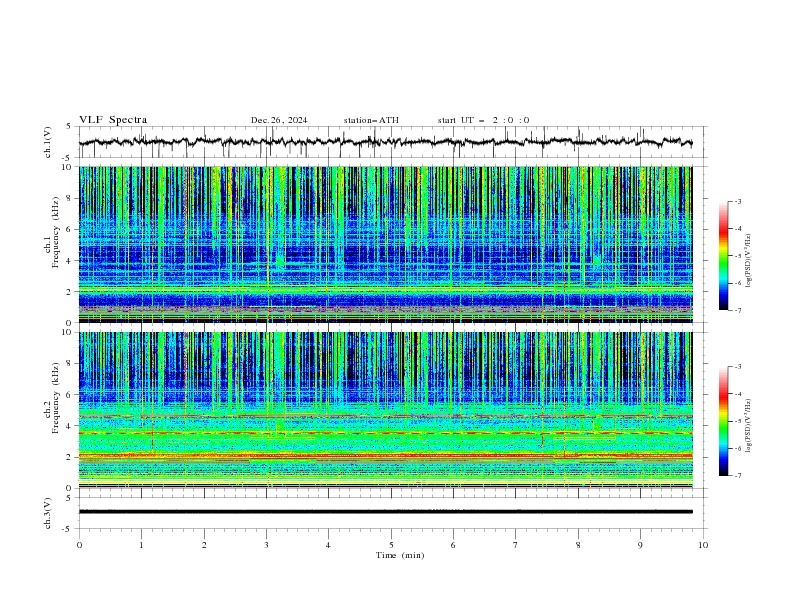Click the ch.1 panel's PSD color bar
Image resolution: width=792 pixels, height=612 pixels.
click(723, 256)
